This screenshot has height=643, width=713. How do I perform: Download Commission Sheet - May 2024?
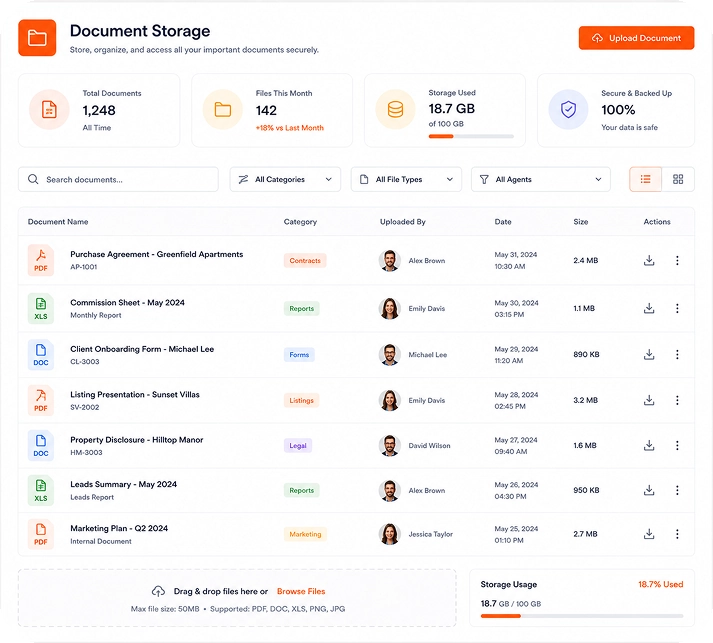[x=649, y=308]
